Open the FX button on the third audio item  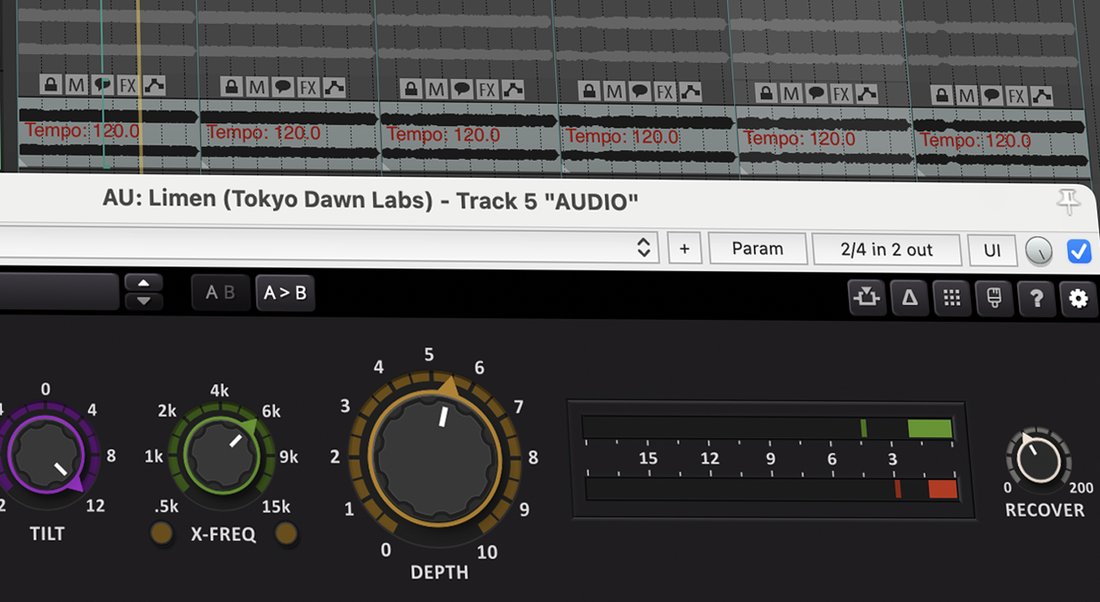pos(488,89)
